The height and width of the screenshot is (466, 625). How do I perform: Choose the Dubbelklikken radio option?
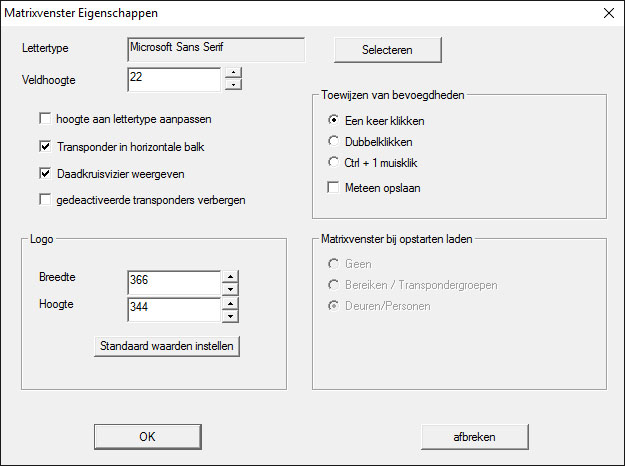pyautogui.click(x=334, y=141)
